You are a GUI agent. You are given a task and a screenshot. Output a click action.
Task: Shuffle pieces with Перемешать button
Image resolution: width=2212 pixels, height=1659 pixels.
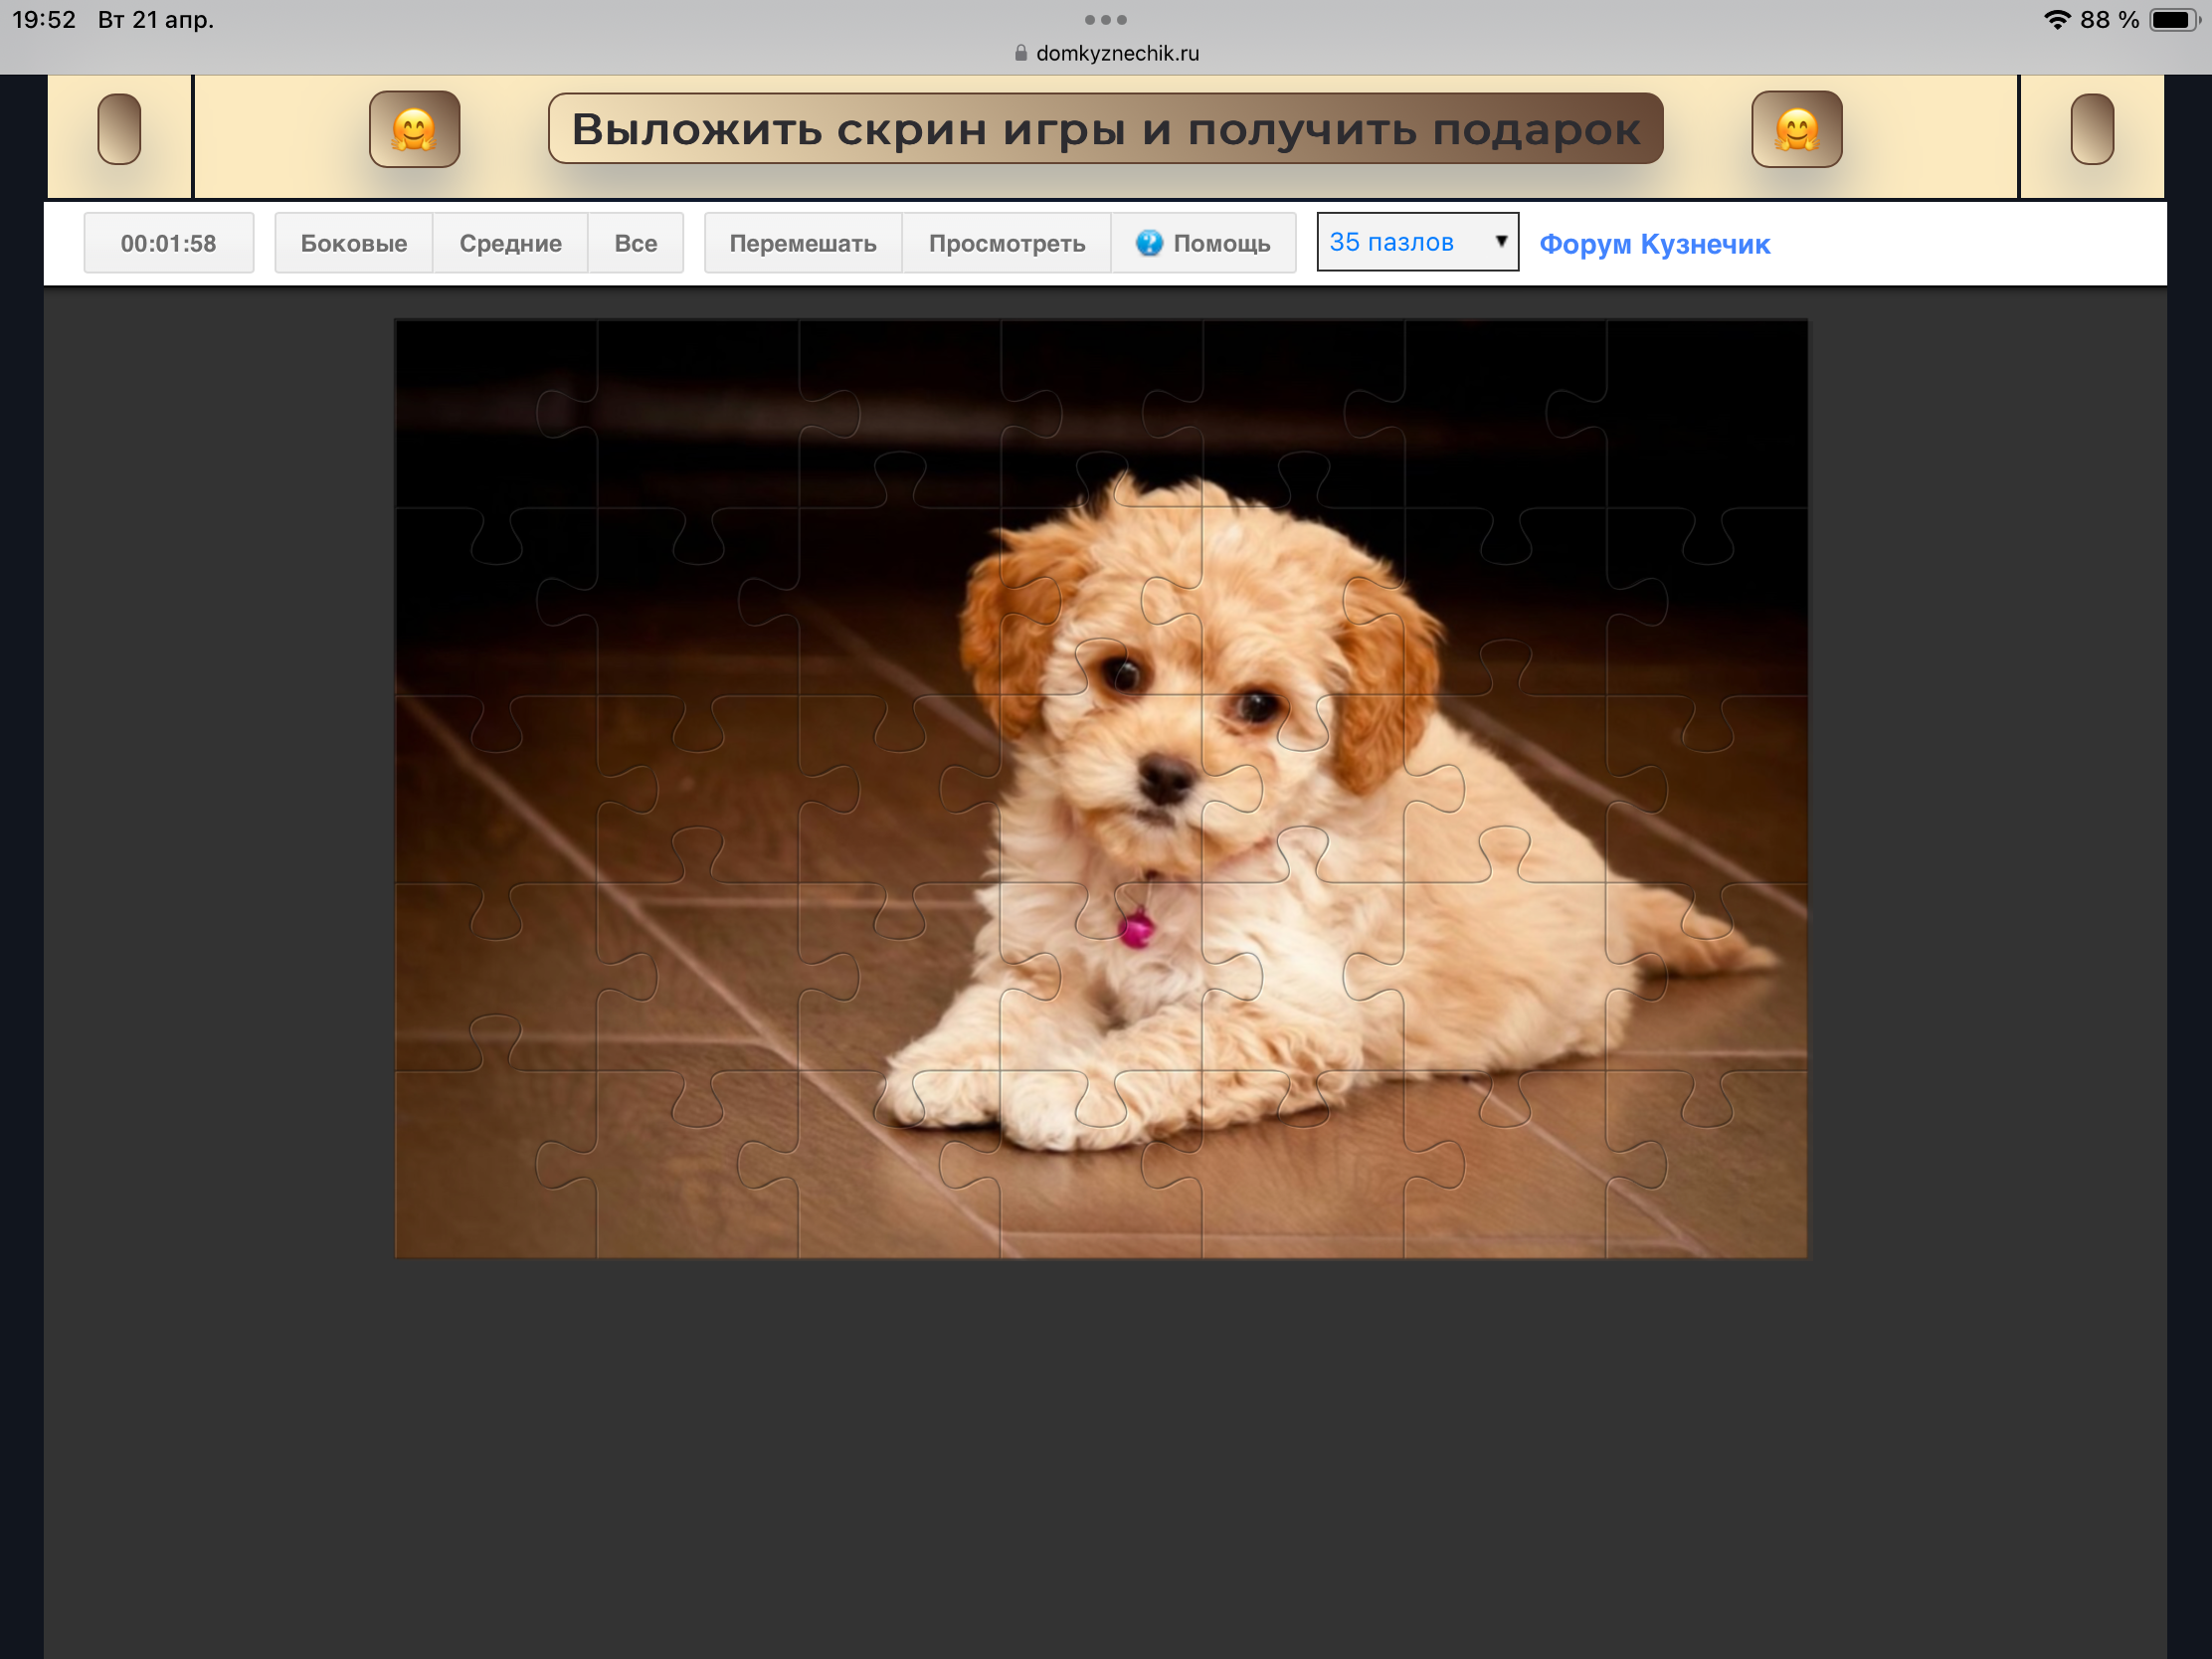coord(802,243)
